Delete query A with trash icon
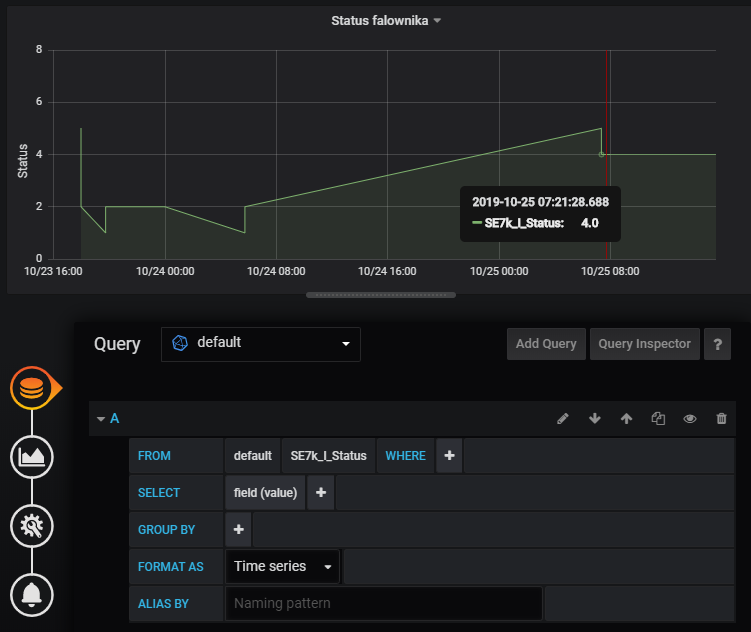The height and width of the screenshot is (632, 751). tap(721, 419)
